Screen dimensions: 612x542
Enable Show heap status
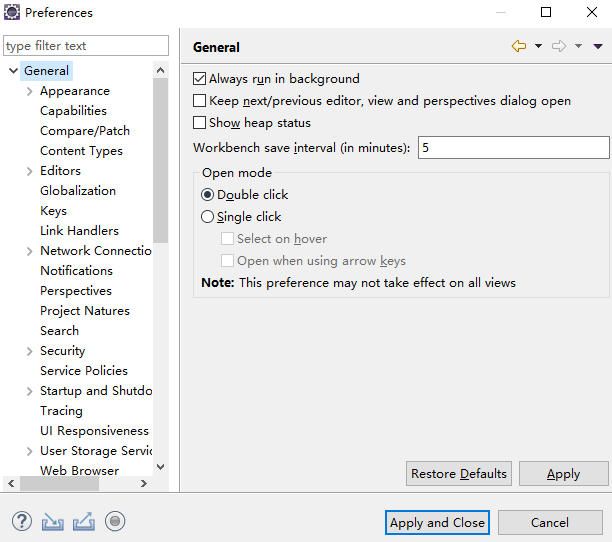(x=199, y=123)
